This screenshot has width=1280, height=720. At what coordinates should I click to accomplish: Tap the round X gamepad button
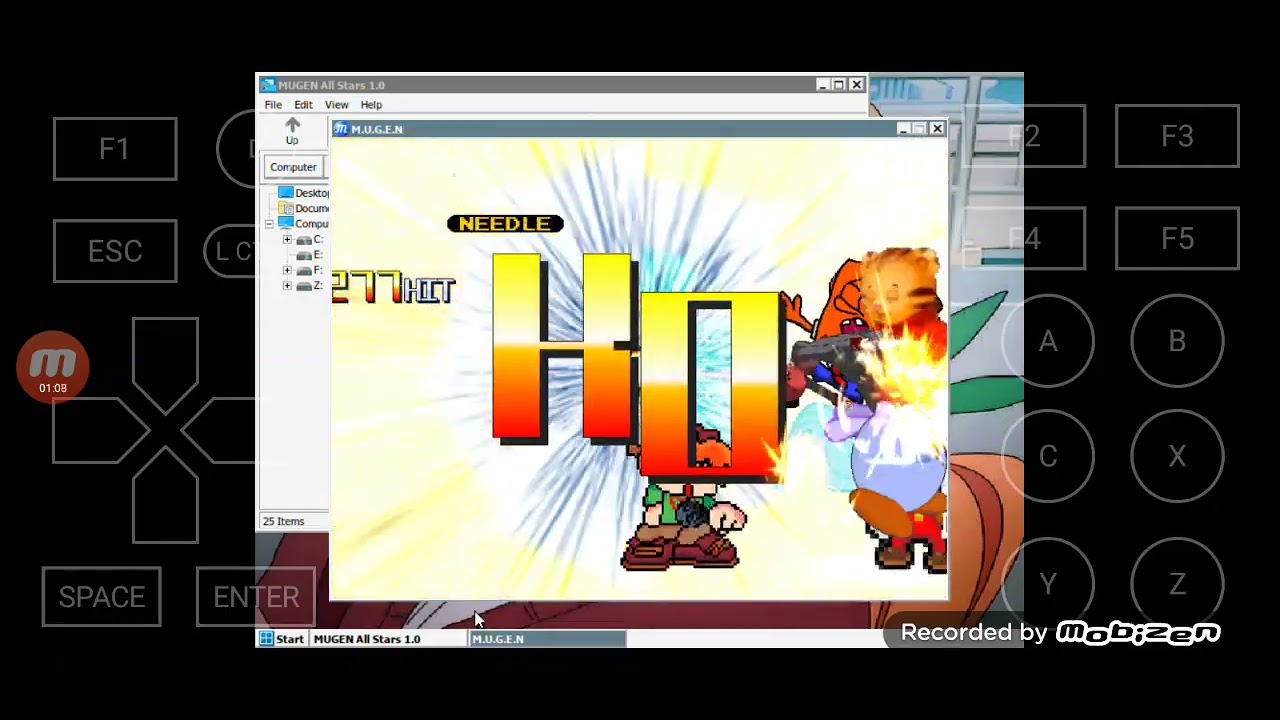[x=1177, y=457]
